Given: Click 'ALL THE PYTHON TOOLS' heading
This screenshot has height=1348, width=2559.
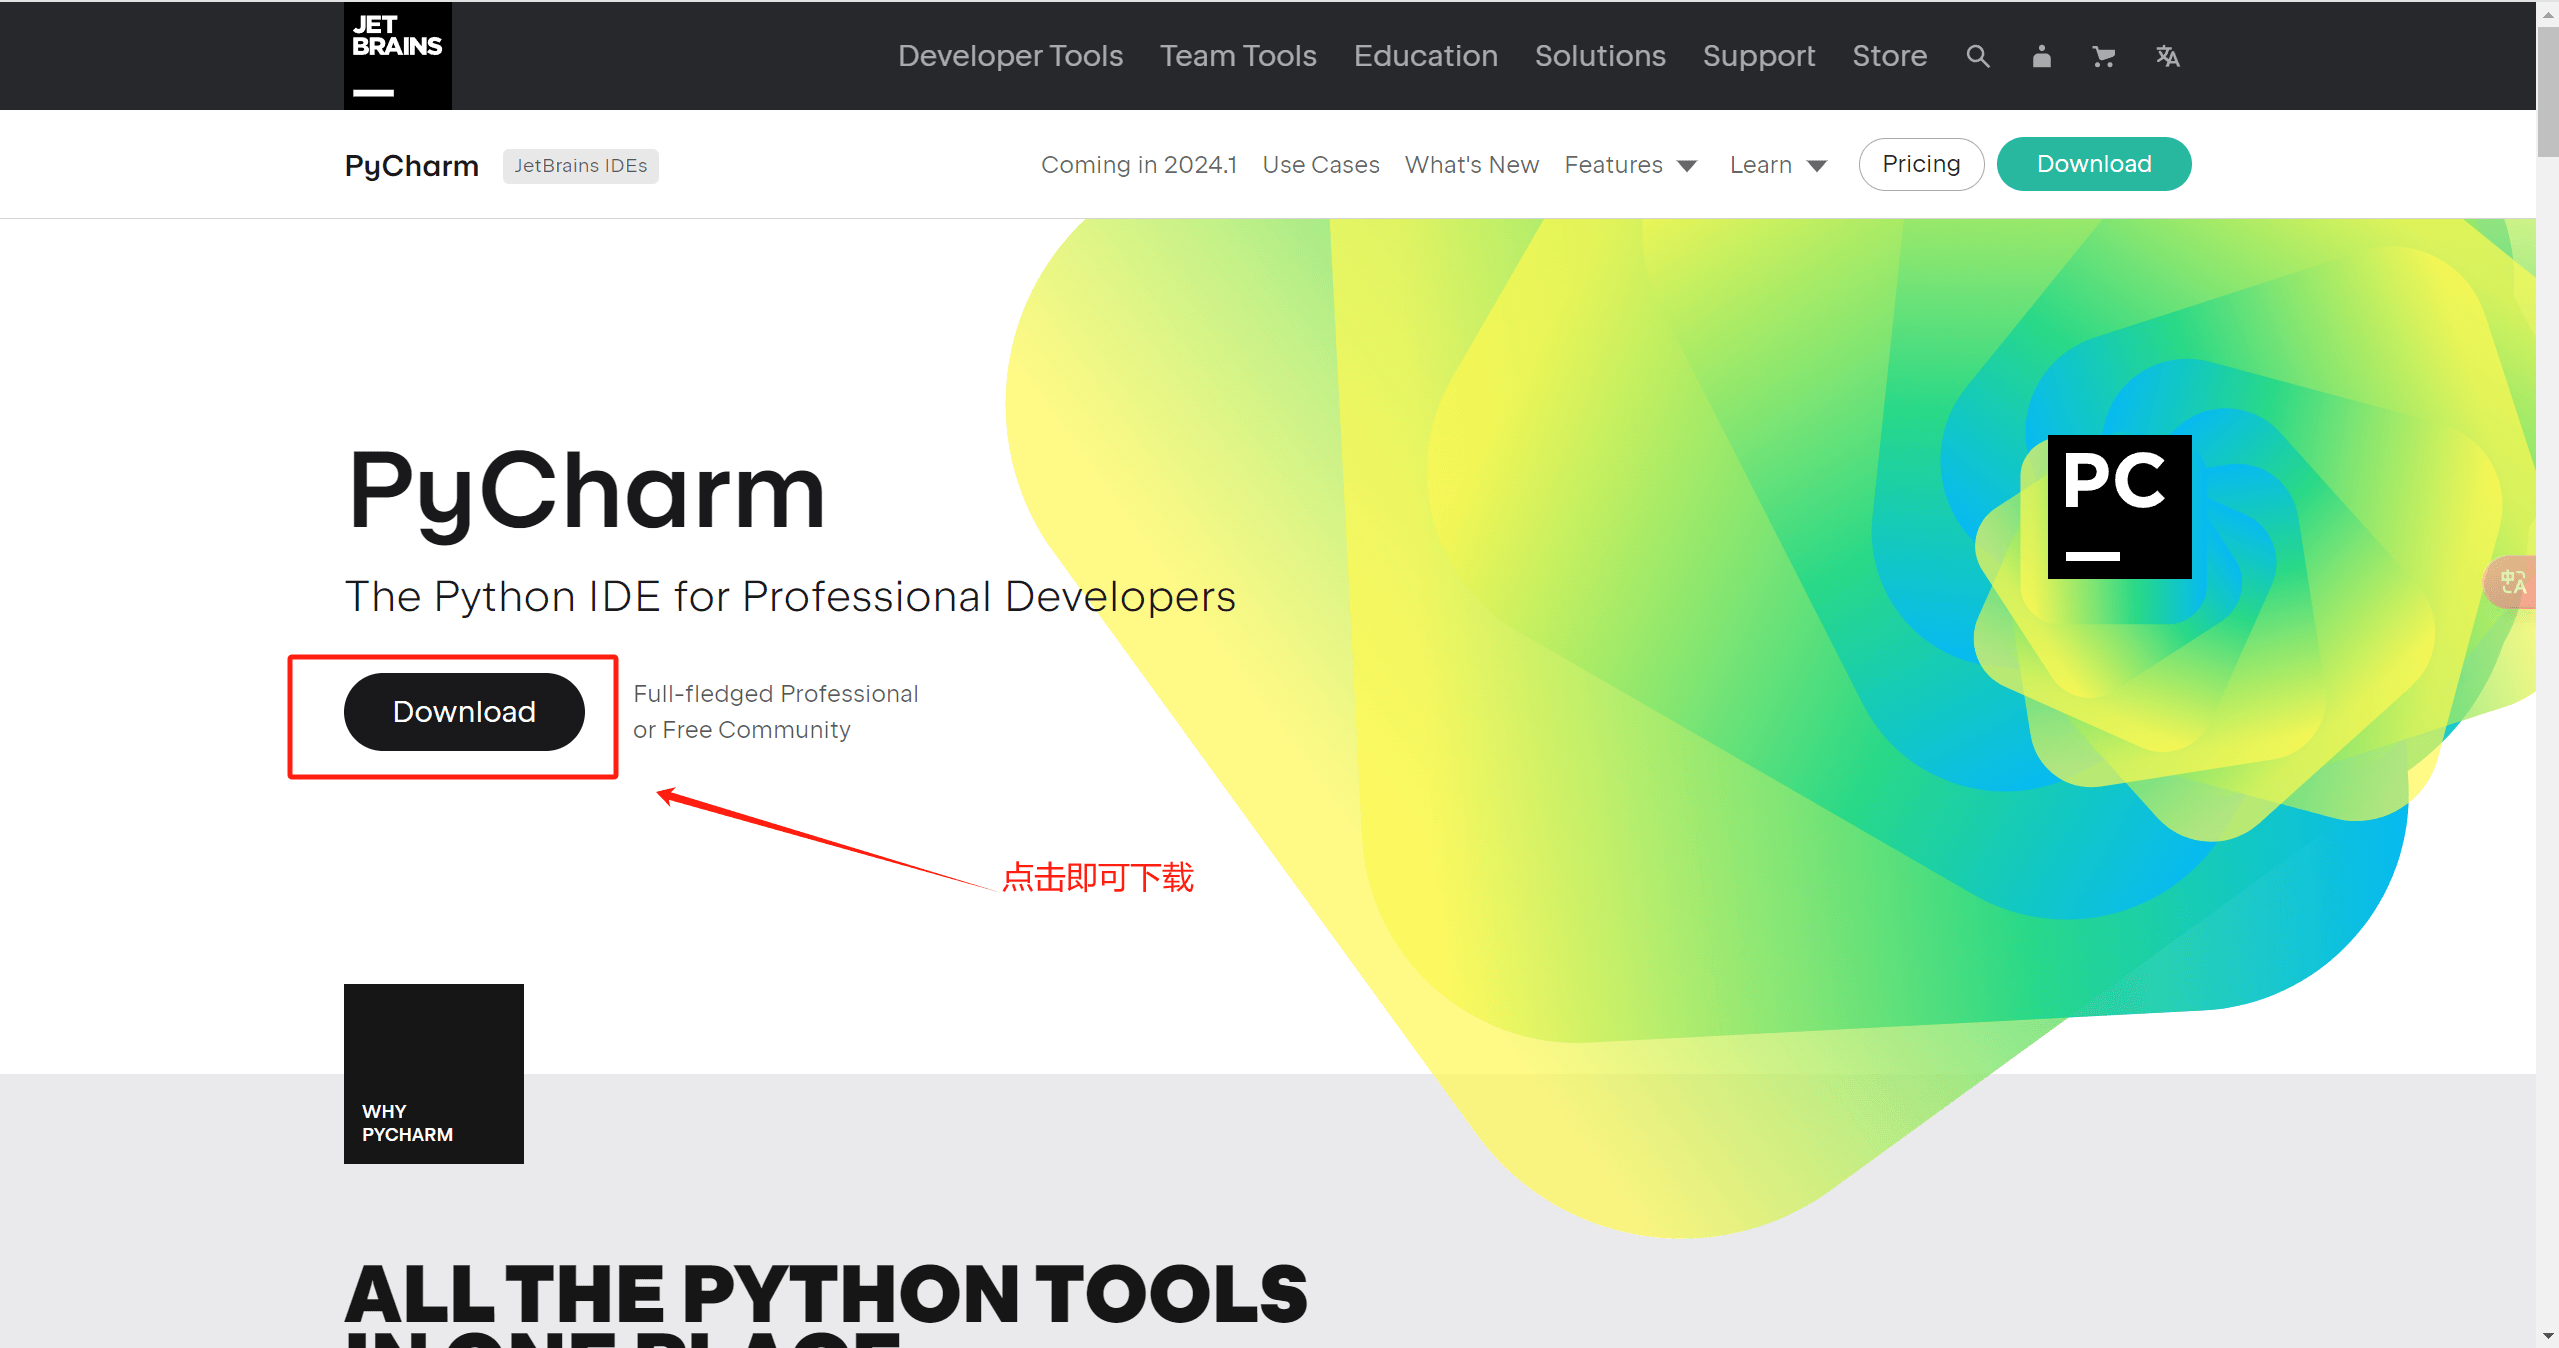Looking at the screenshot, I should coord(826,1294).
